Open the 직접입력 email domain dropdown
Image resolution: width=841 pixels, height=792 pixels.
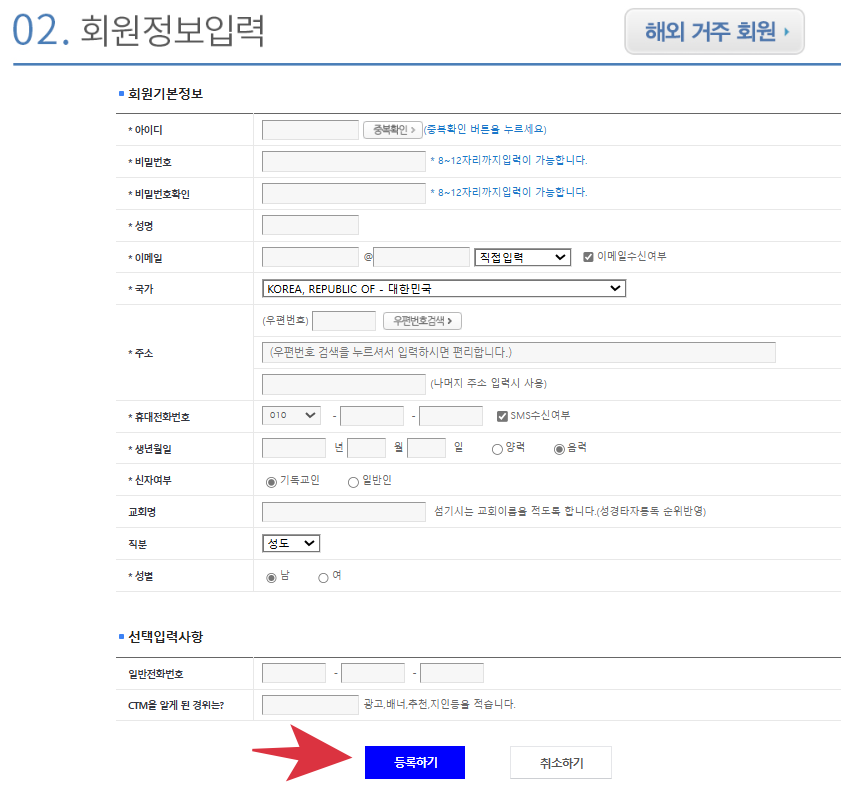522,257
